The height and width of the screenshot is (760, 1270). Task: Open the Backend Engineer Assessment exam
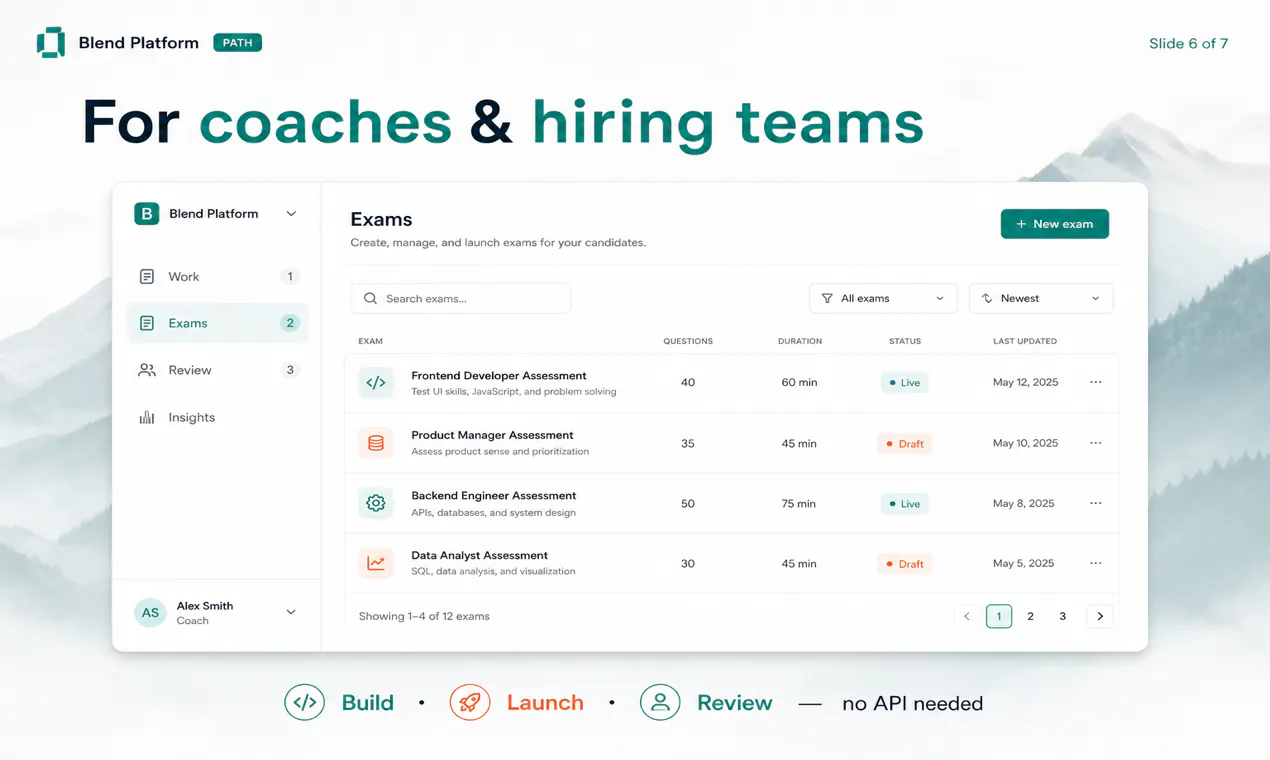[494, 495]
